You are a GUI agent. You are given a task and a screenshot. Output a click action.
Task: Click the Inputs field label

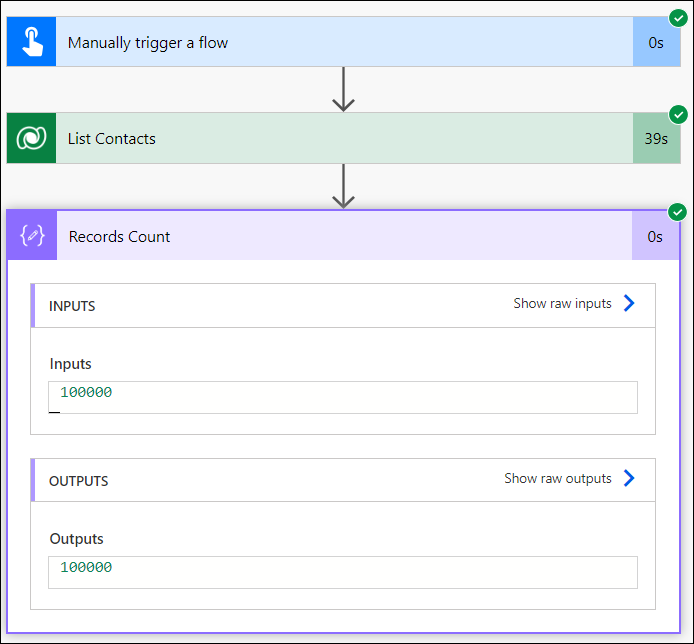click(70, 364)
